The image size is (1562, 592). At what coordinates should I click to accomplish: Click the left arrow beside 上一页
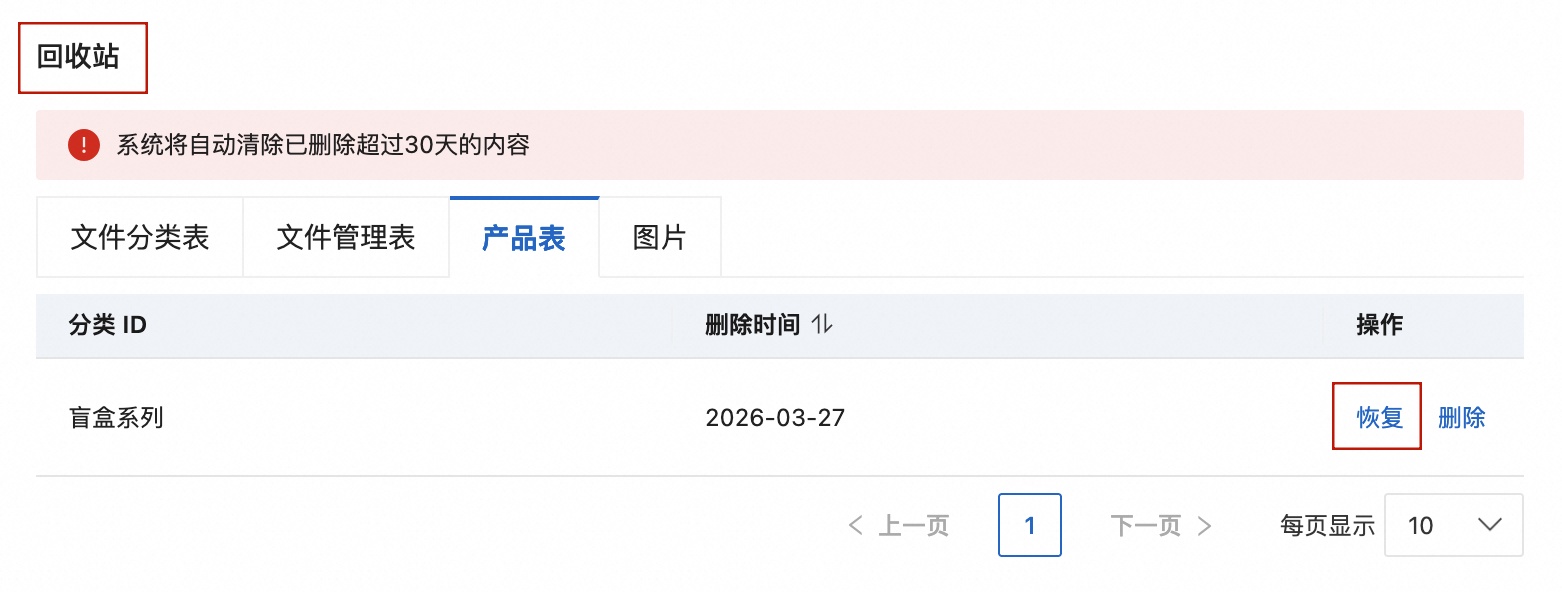855,525
